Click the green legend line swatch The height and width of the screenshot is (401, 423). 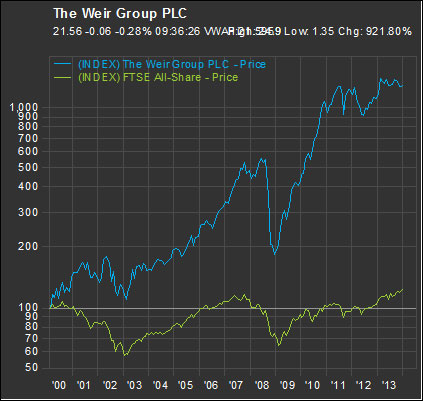coord(62,77)
